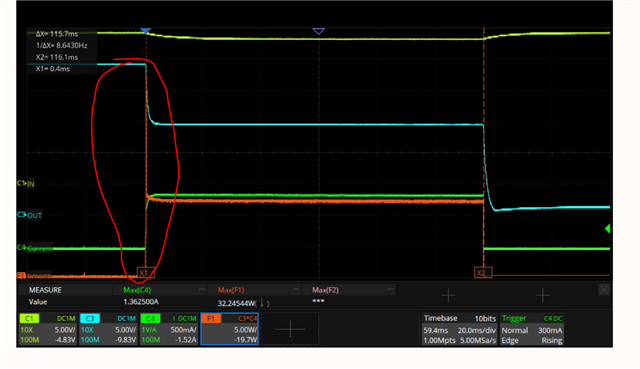Open the Trigger settings box

point(532,329)
